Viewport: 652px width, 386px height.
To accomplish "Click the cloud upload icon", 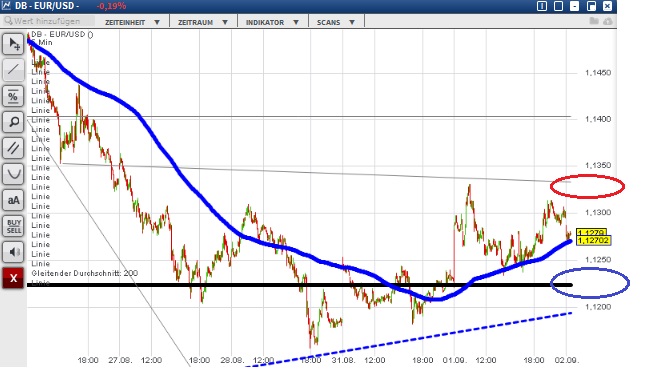I will pyautogui.click(x=608, y=21).
